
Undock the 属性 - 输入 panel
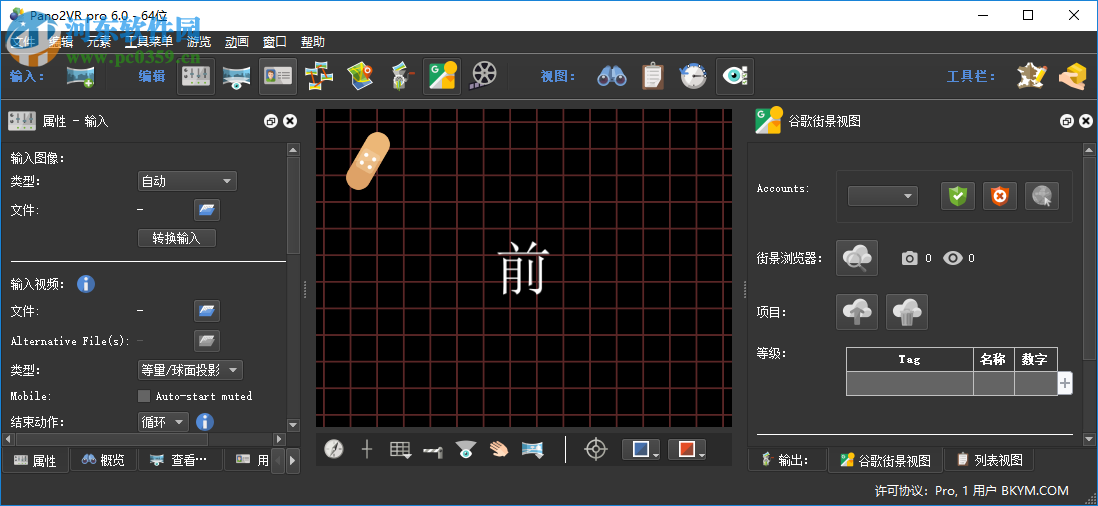(x=270, y=121)
